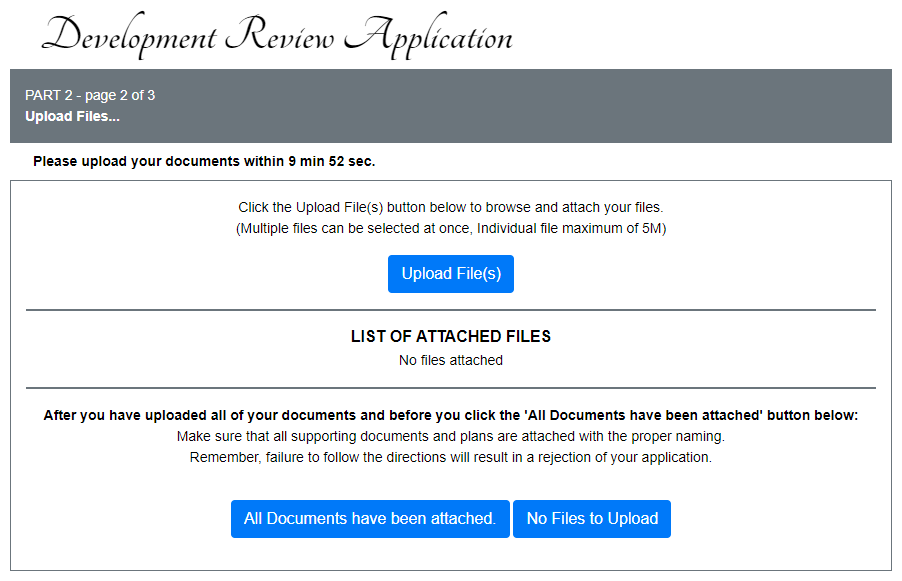Choose the No Files to Upload button
Image resolution: width=902 pixels, height=581 pixels.
coord(591,519)
